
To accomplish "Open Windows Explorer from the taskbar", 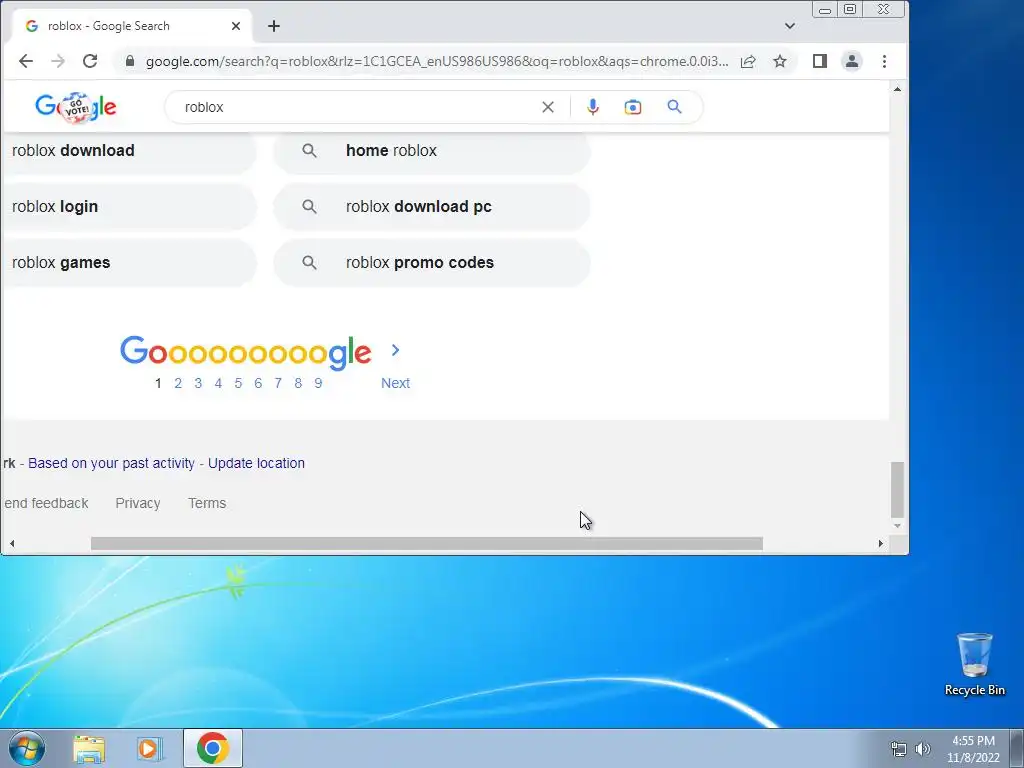I will [x=89, y=748].
